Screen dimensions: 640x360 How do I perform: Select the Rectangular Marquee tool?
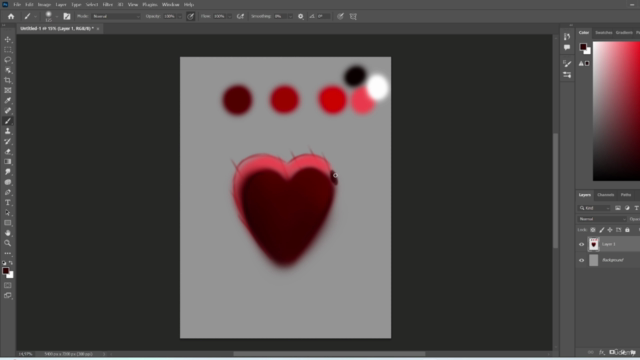(x=8, y=50)
